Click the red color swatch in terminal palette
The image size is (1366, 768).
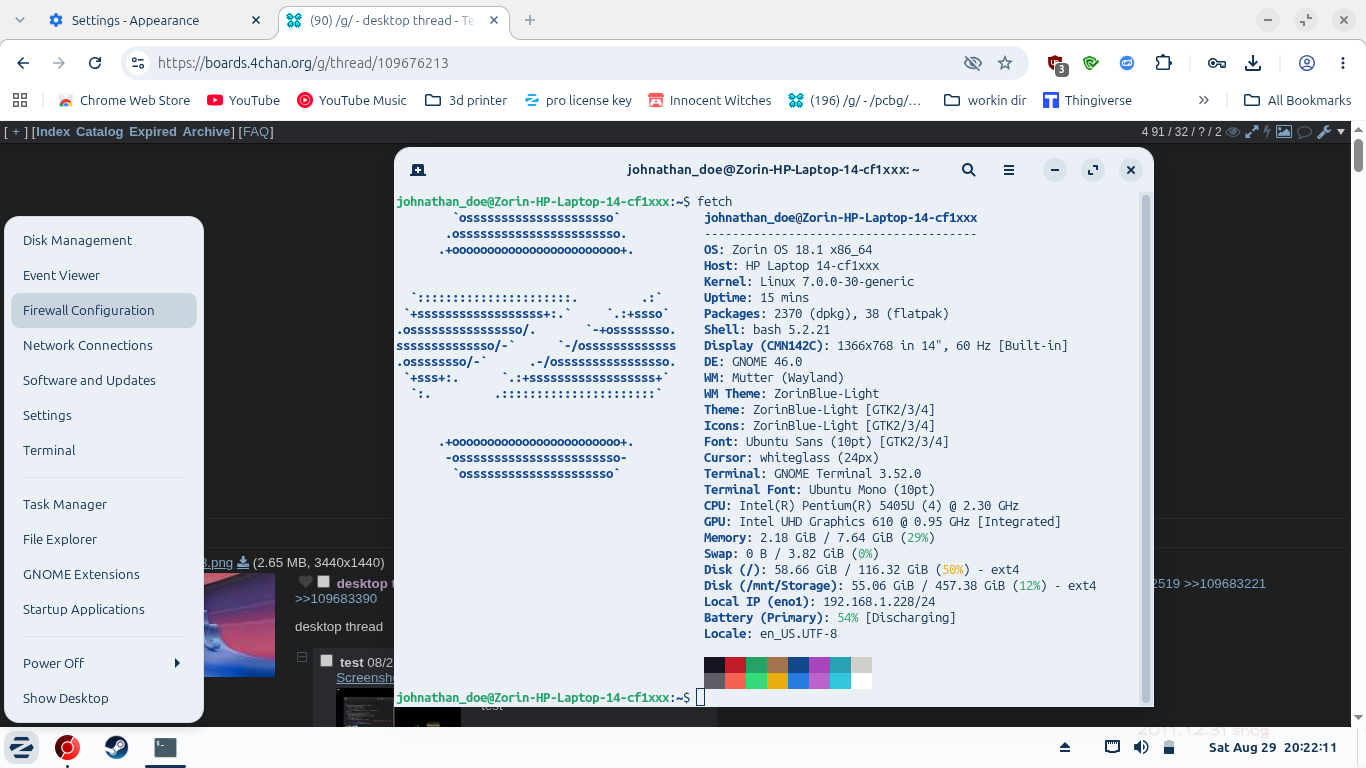(x=736, y=665)
